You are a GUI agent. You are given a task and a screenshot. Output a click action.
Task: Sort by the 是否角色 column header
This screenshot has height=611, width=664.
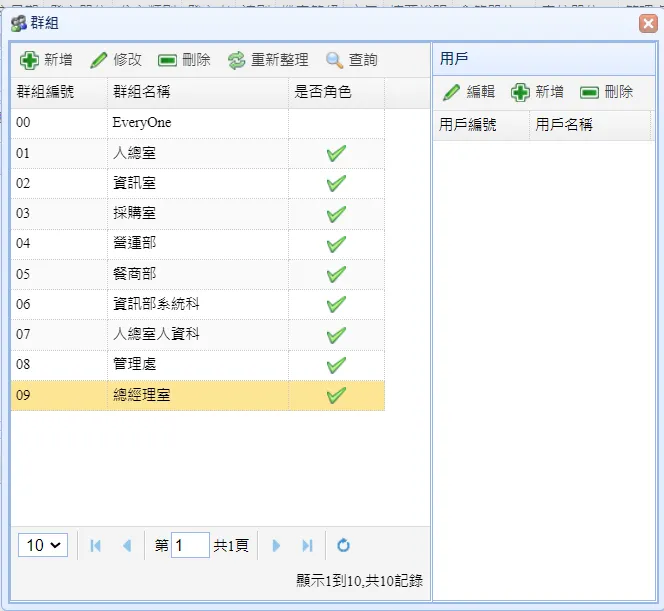[337, 92]
